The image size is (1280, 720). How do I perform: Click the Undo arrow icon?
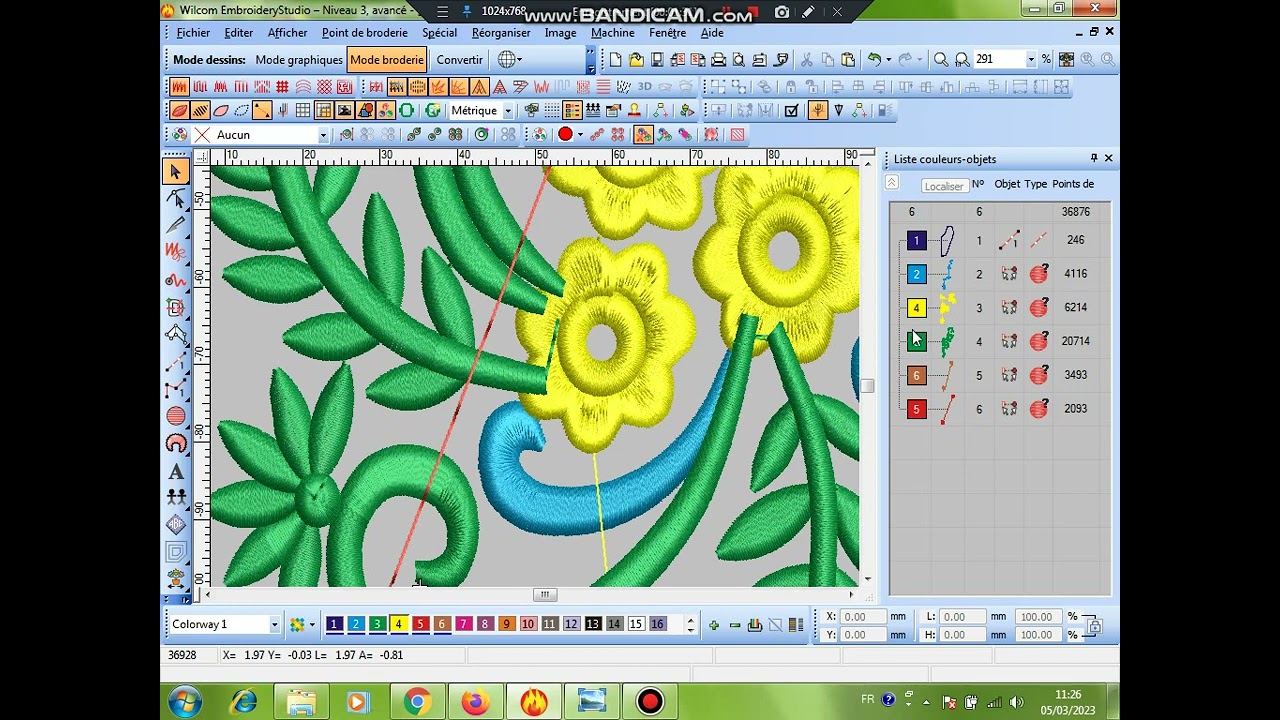(x=875, y=60)
